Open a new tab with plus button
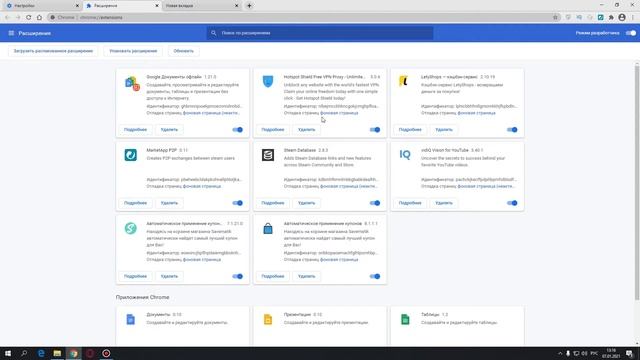640x360 pixels. pos(249,6)
